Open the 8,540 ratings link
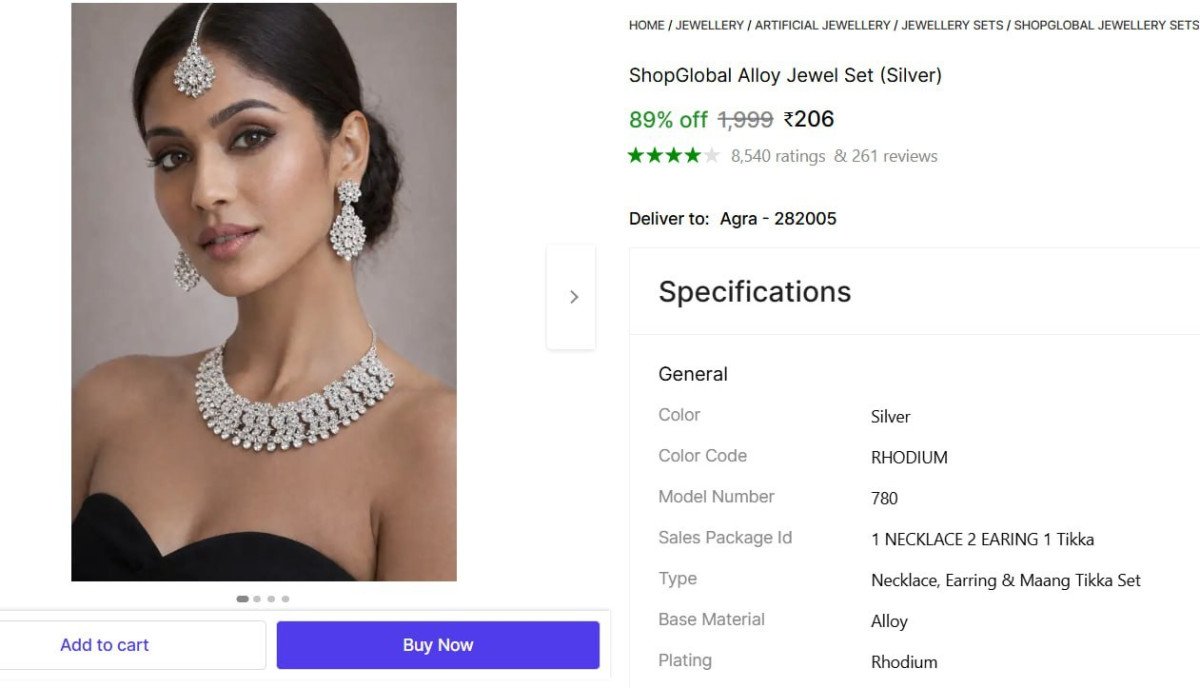 [778, 156]
